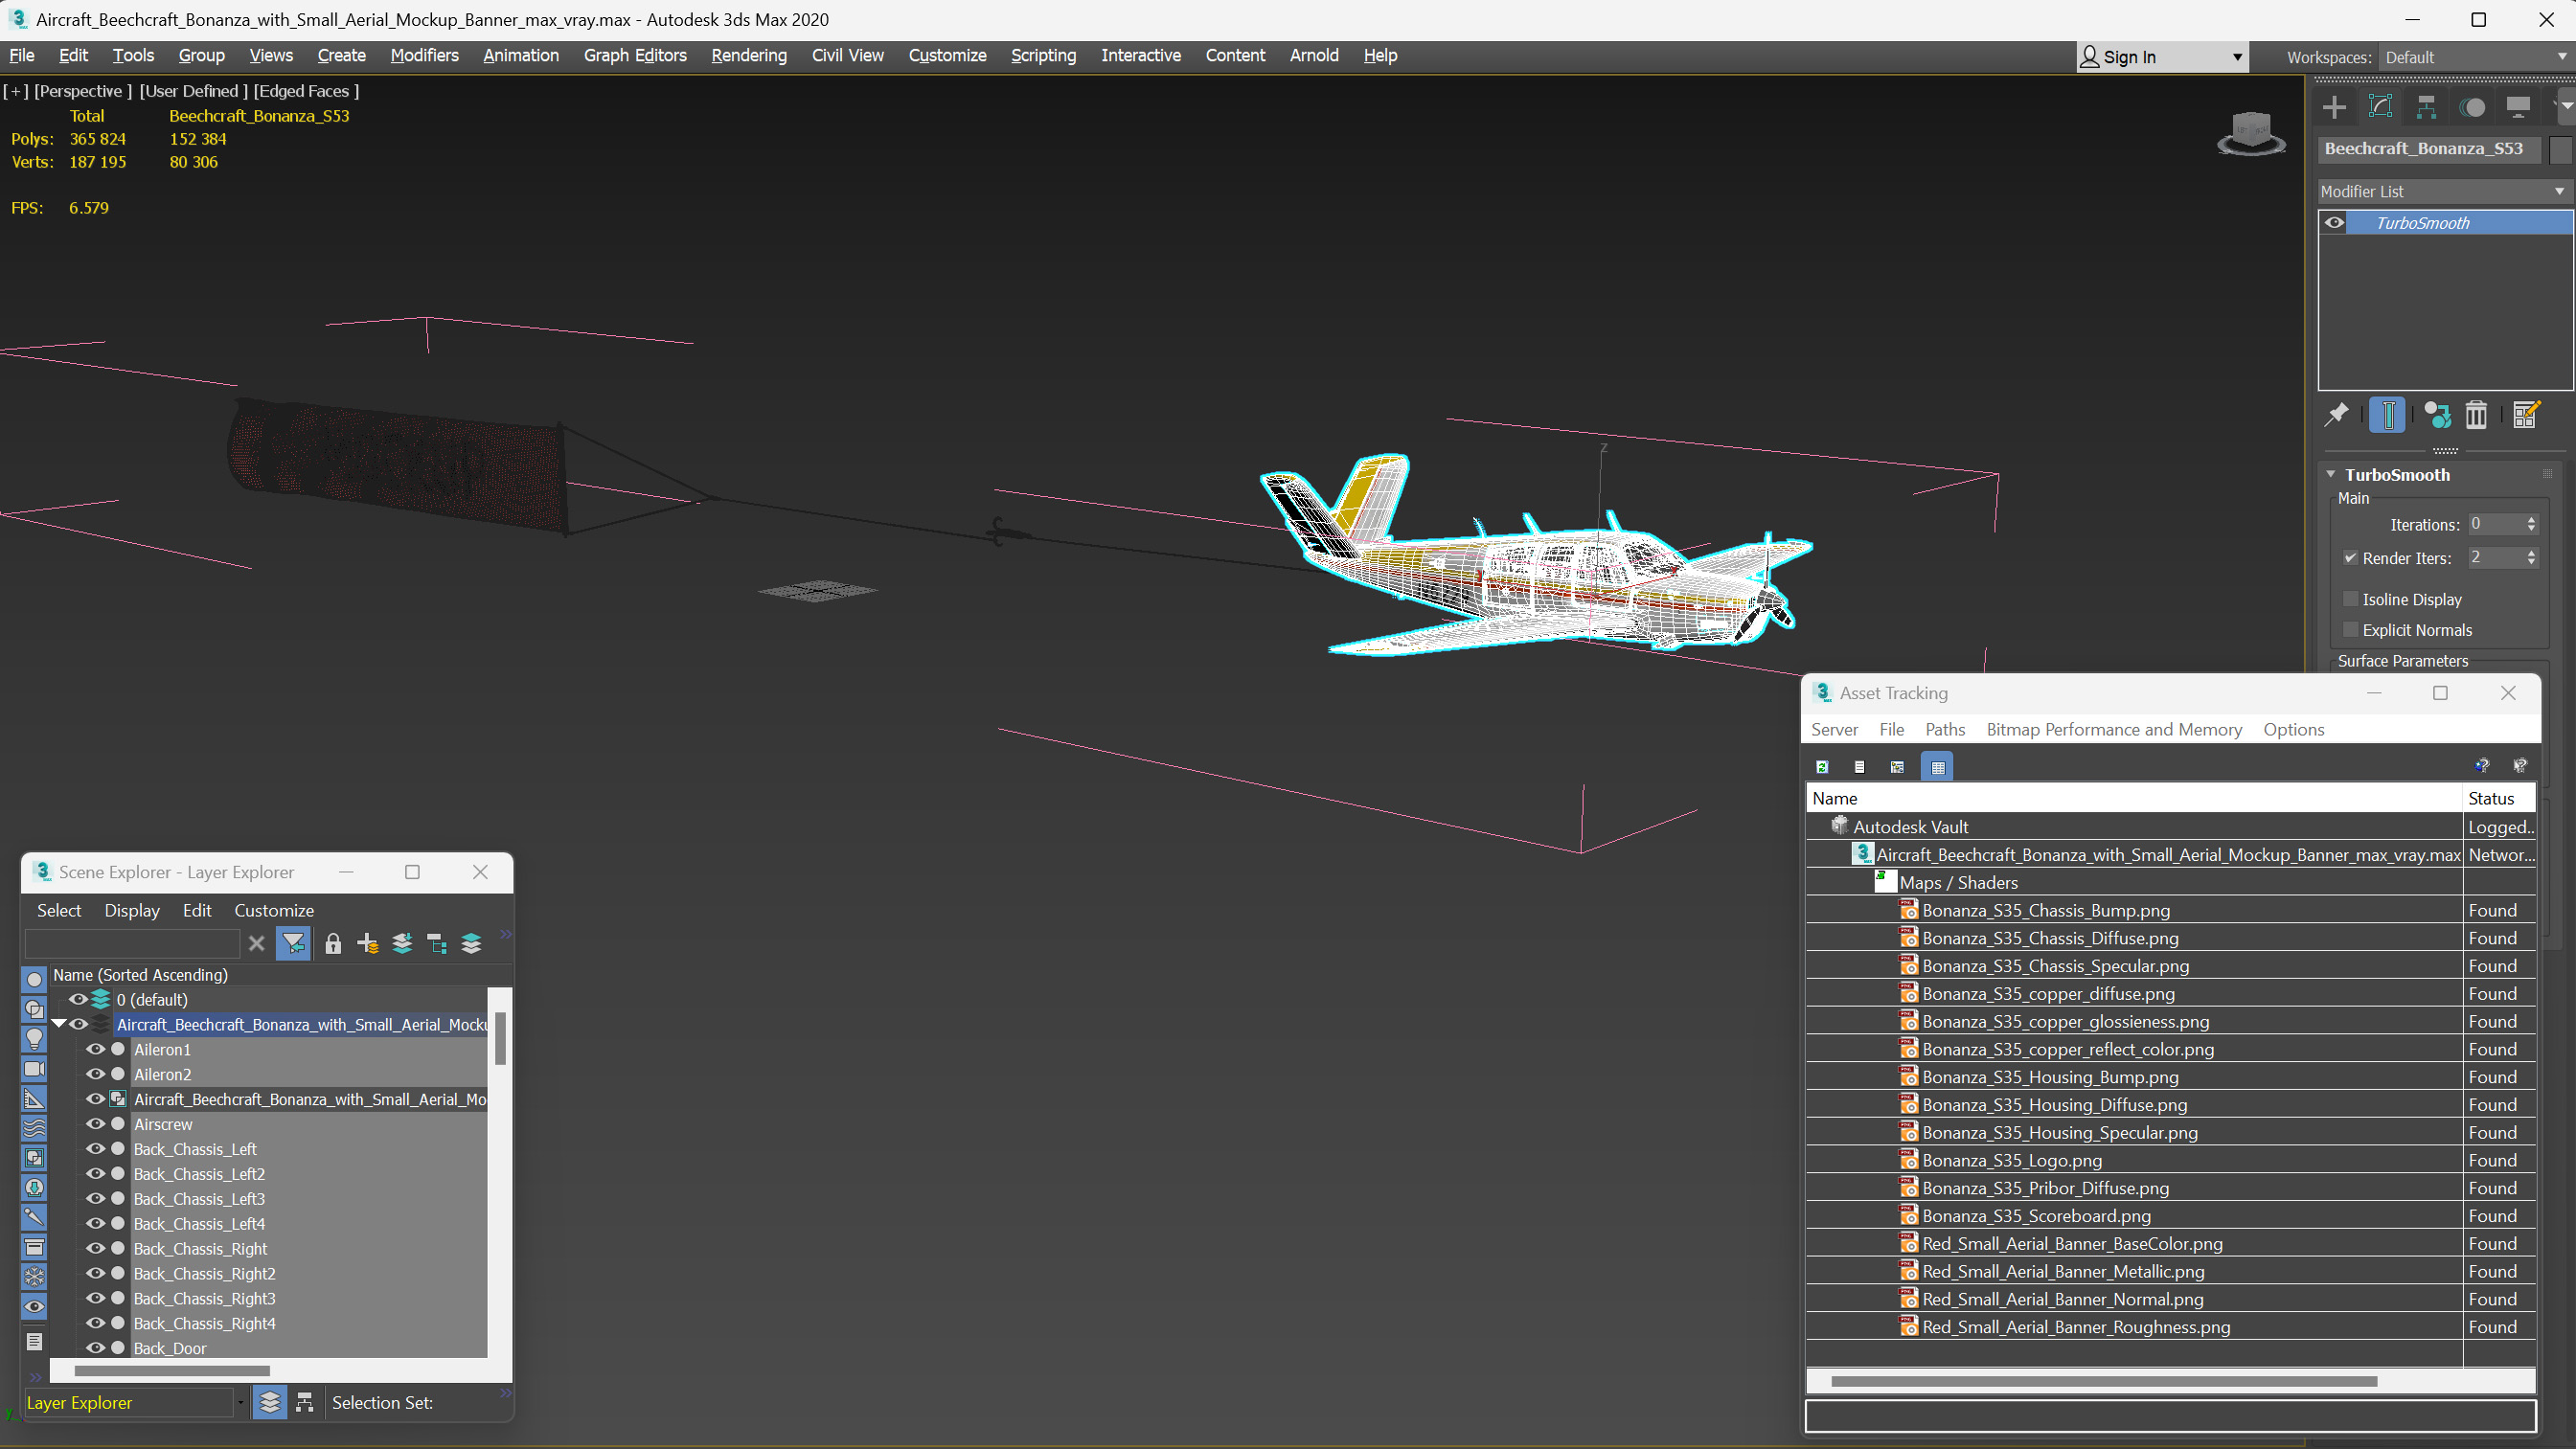Click the [Perspective] viewport label
The height and width of the screenshot is (1449, 2576).
coord(83,91)
